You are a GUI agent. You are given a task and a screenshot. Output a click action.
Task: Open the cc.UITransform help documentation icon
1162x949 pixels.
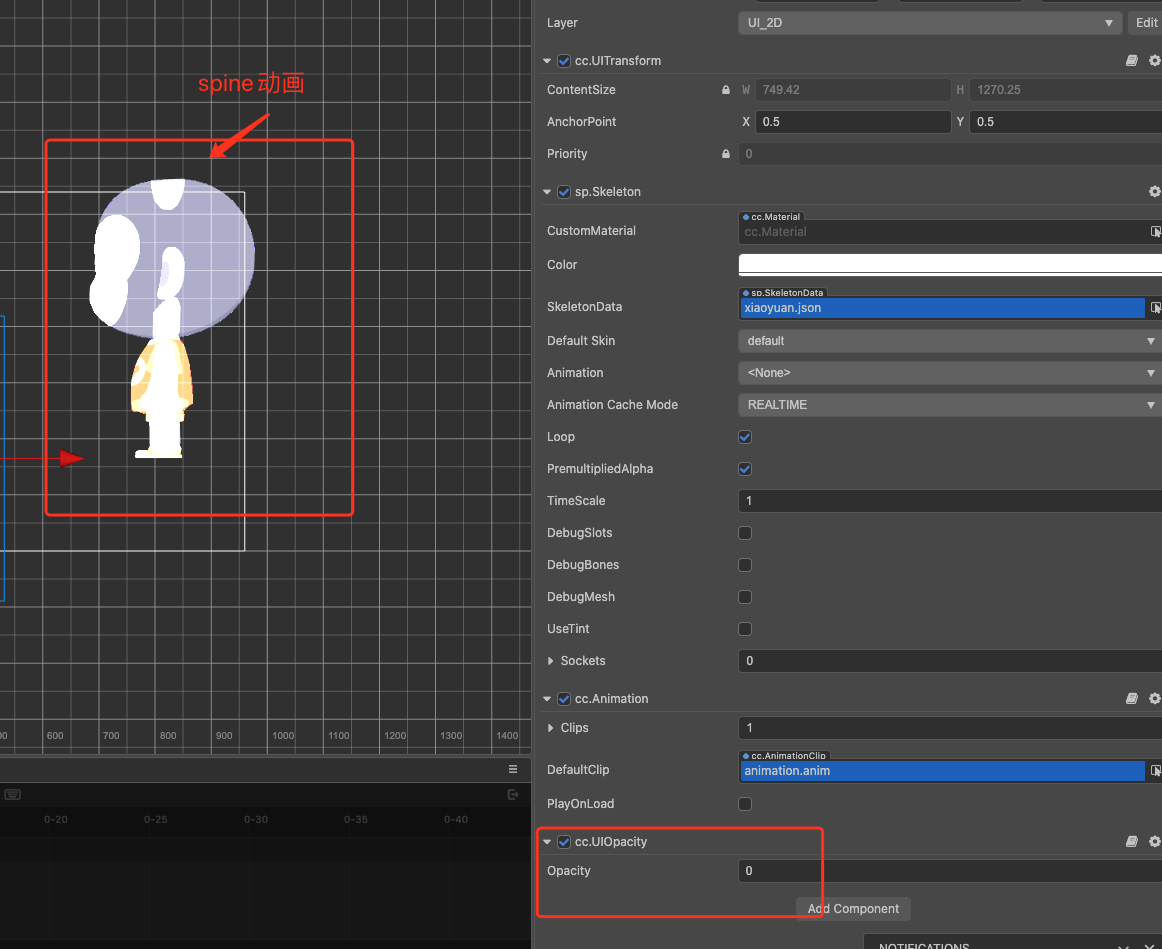[x=1132, y=61]
